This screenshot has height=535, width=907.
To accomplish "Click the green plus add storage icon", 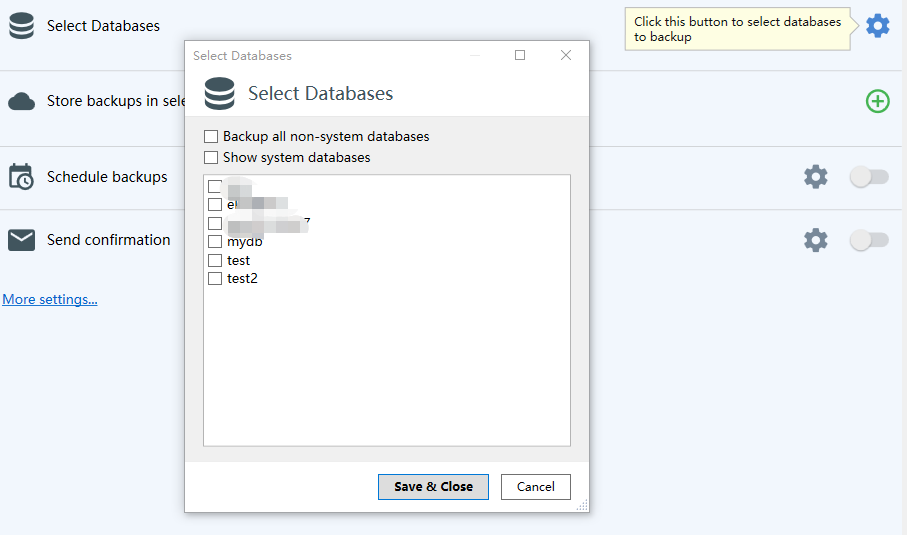I will coord(877,100).
